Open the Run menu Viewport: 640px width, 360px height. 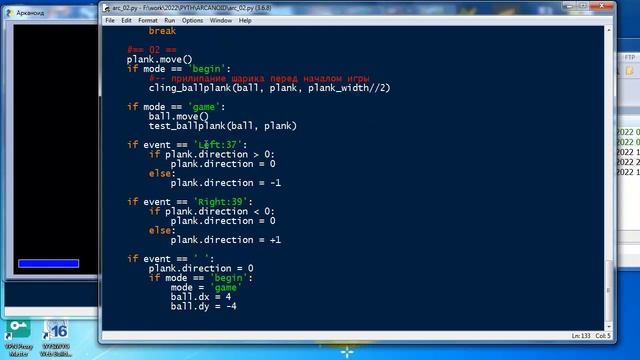(169, 20)
